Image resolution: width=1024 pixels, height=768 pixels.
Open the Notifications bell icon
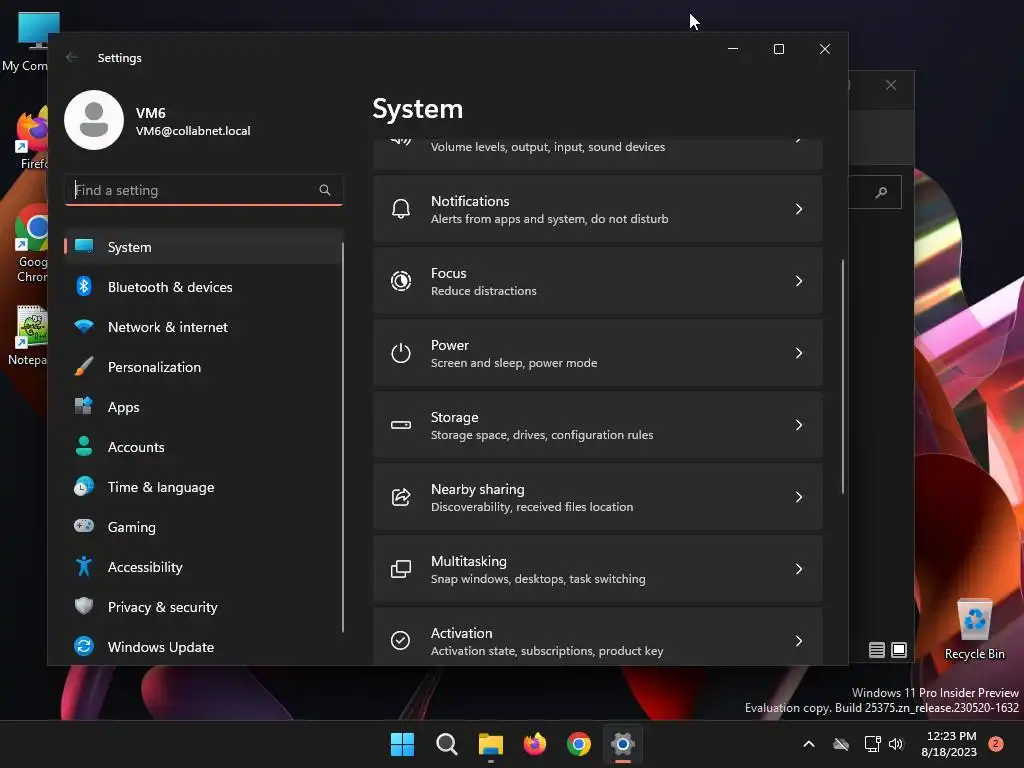(x=400, y=209)
